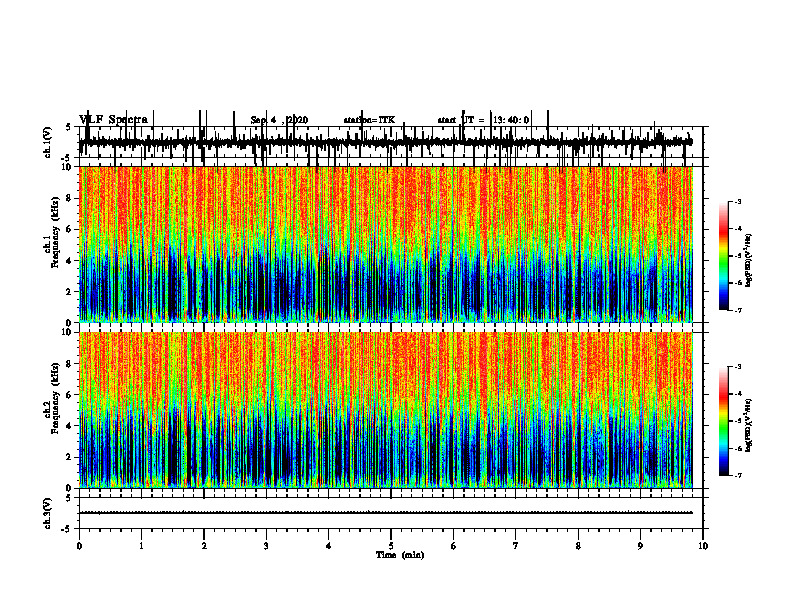Viewport: 792px width, 612px height.
Task: Click the "3" tick on the Time axis
Action: pos(266,546)
